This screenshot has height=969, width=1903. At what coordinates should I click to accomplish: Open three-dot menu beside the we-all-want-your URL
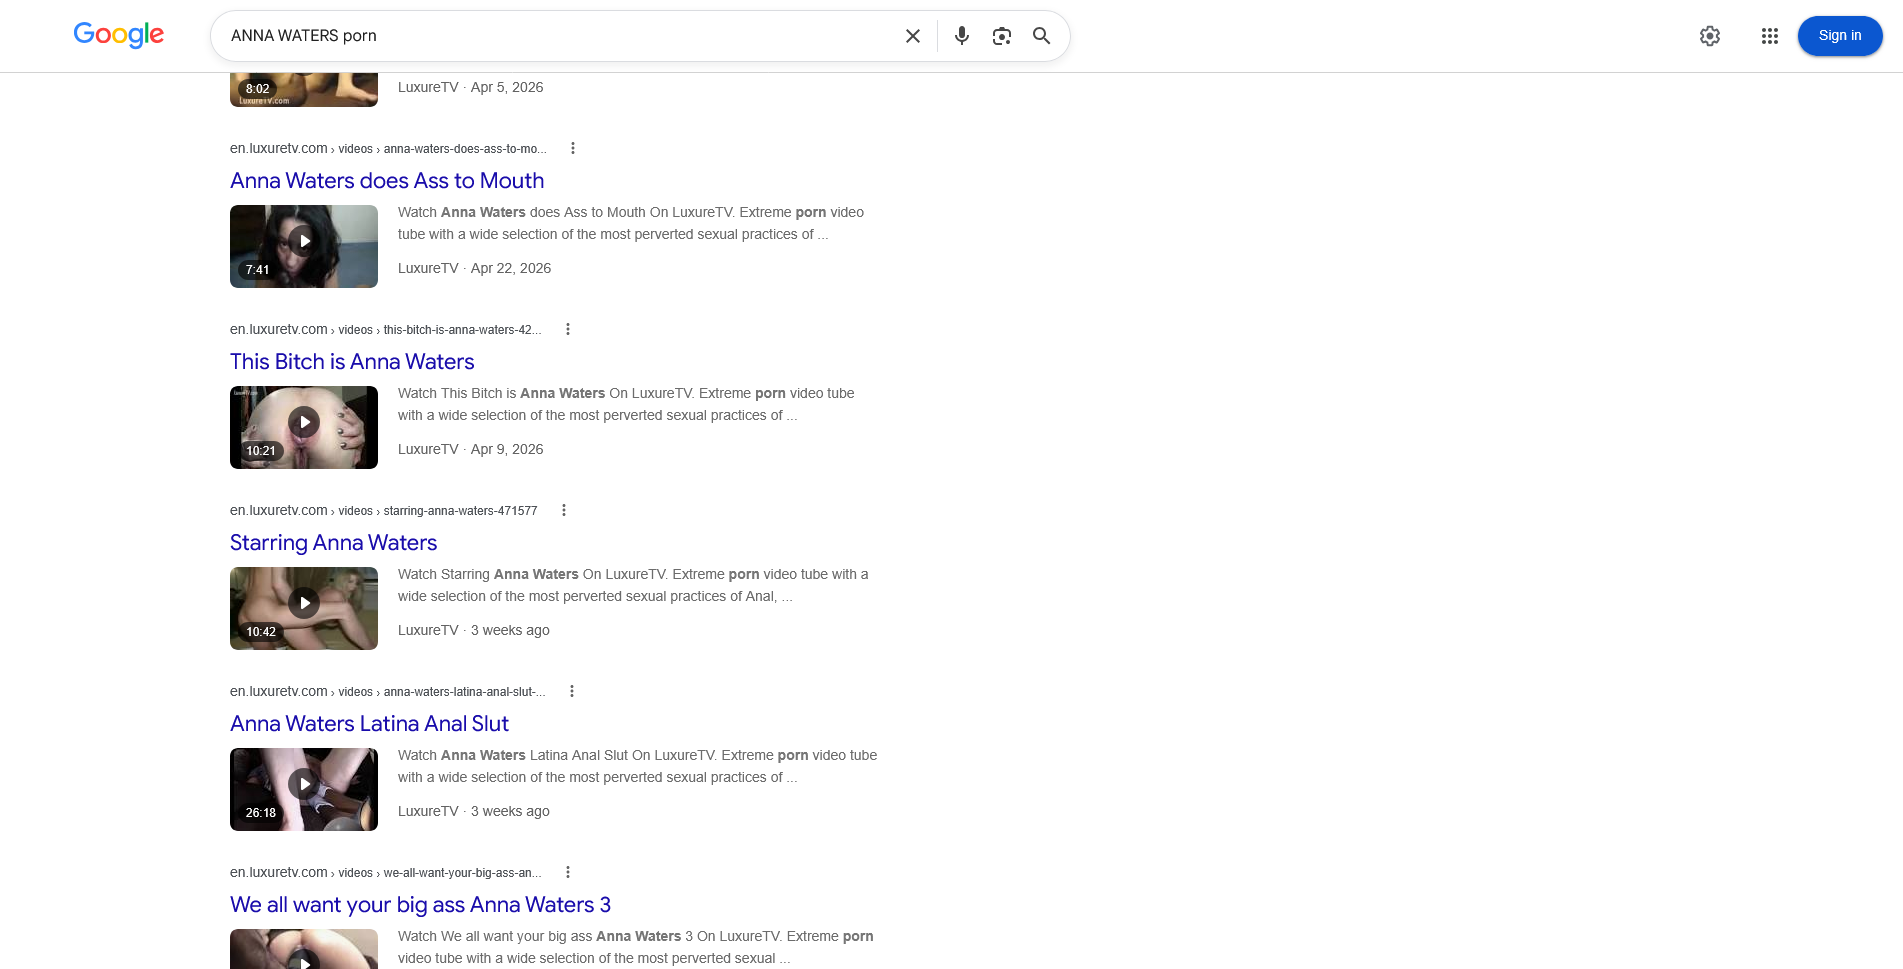click(x=568, y=872)
